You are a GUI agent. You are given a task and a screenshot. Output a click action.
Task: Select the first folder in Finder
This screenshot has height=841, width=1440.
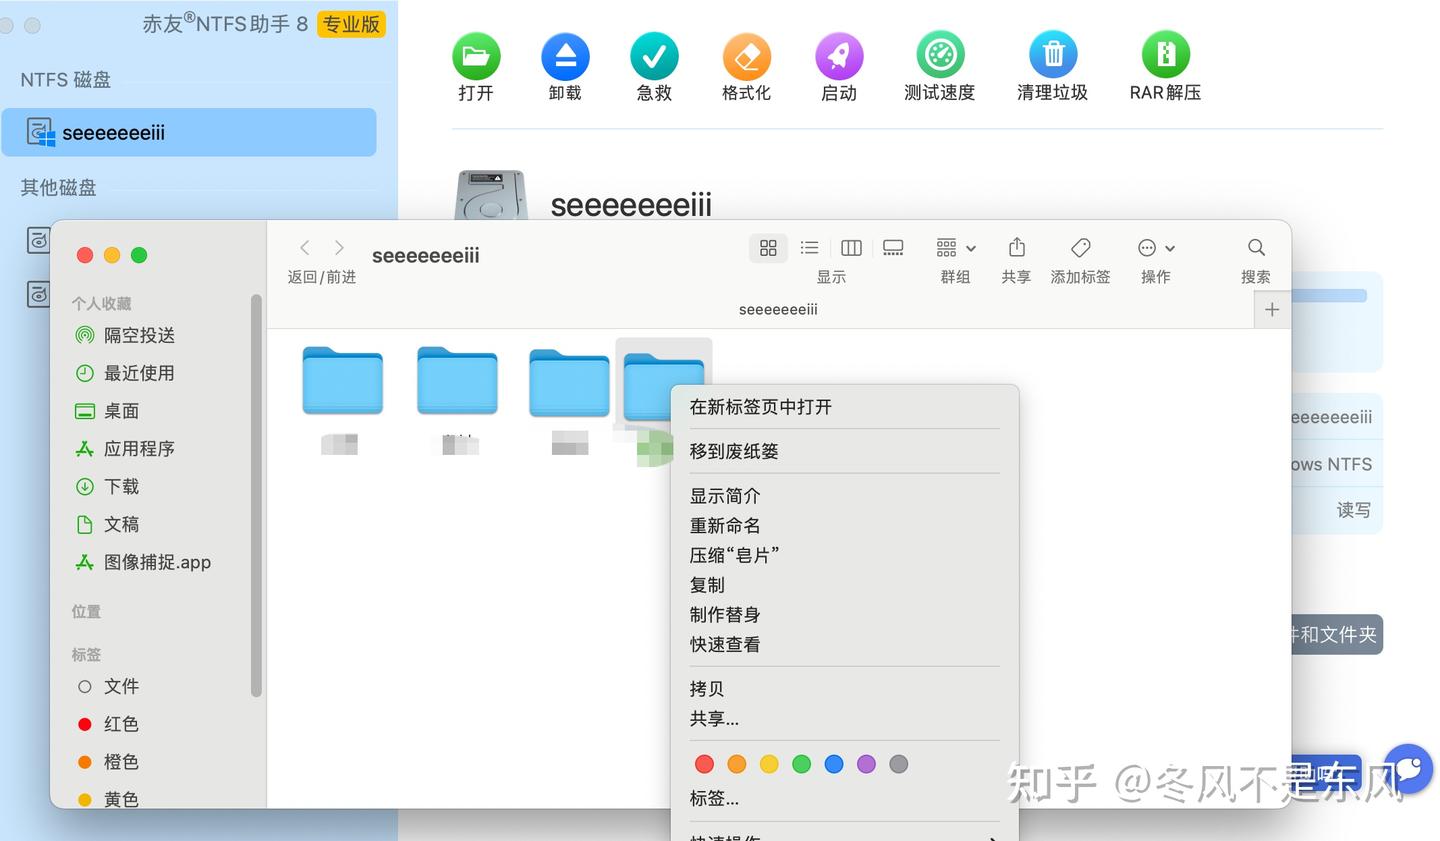343,381
